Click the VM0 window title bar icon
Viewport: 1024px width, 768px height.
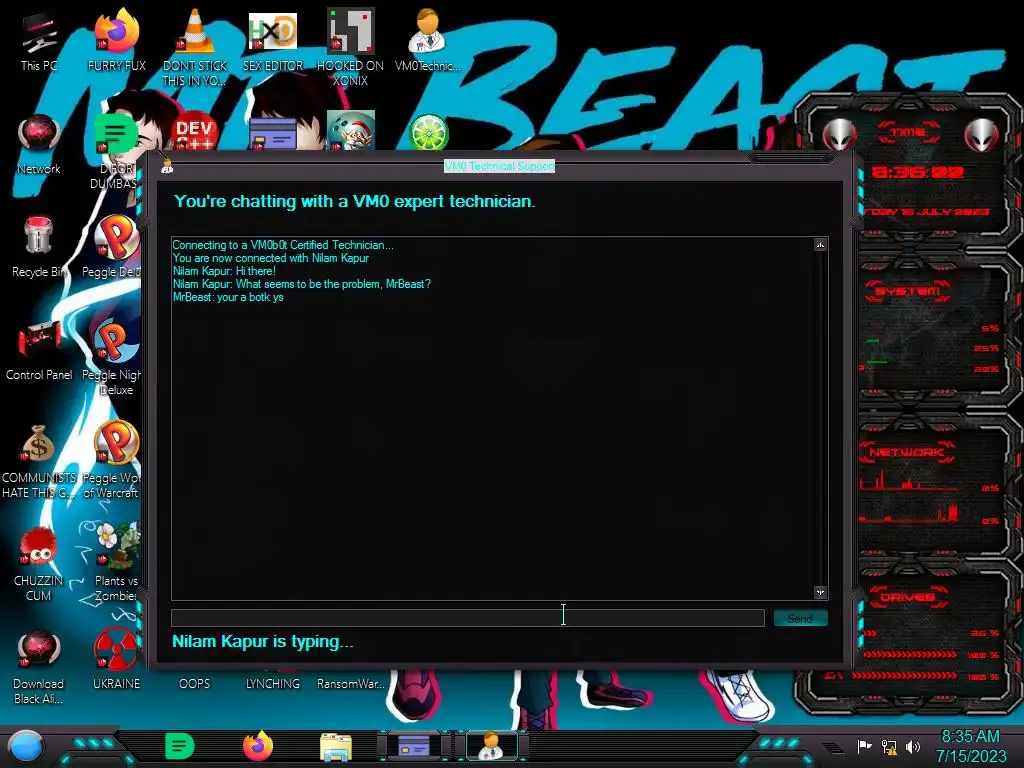(167, 167)
